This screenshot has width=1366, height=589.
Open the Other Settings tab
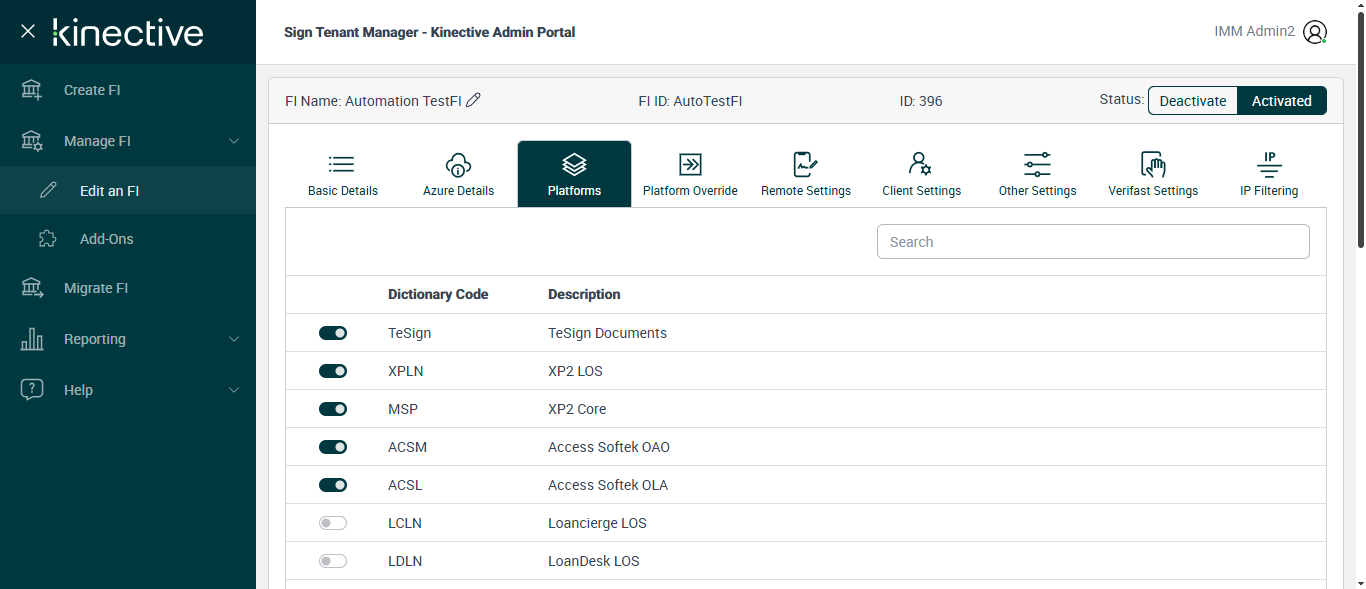(x=1037, y=174)
